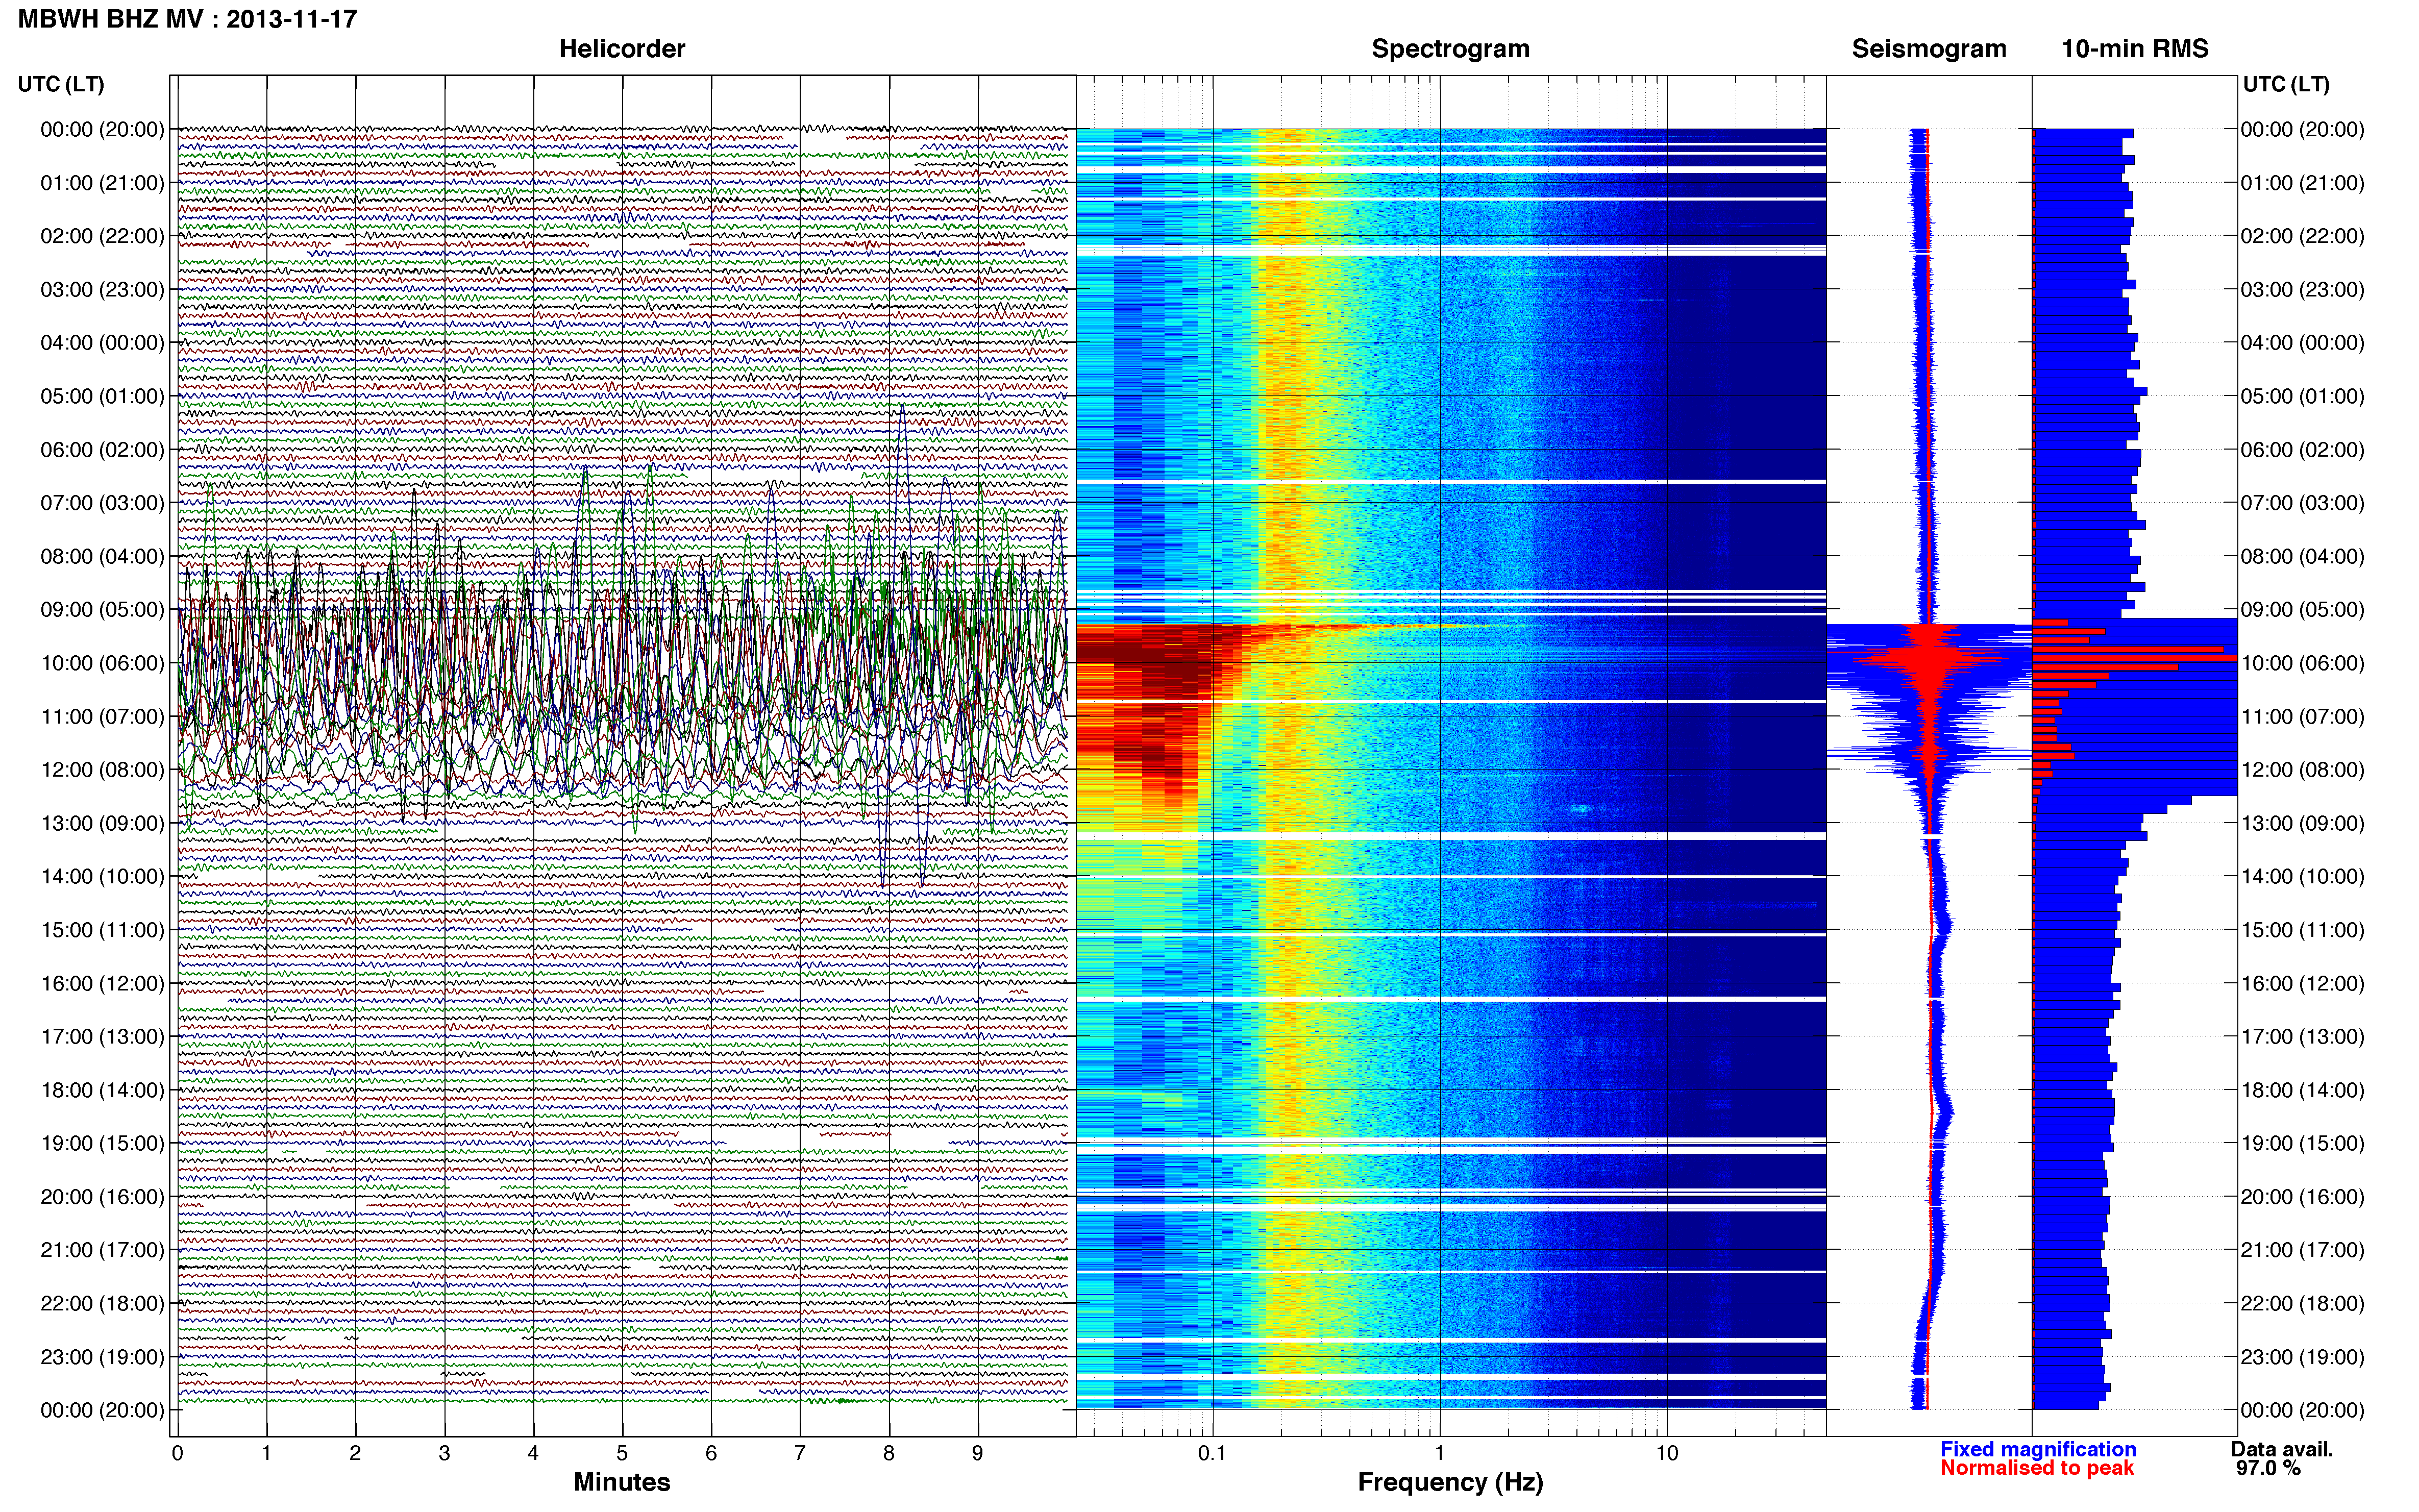The width and height of the screenshot is (2419, 1512).
Task: Click the left 'UTC (LT)' axis label
Action: [61, 84]
